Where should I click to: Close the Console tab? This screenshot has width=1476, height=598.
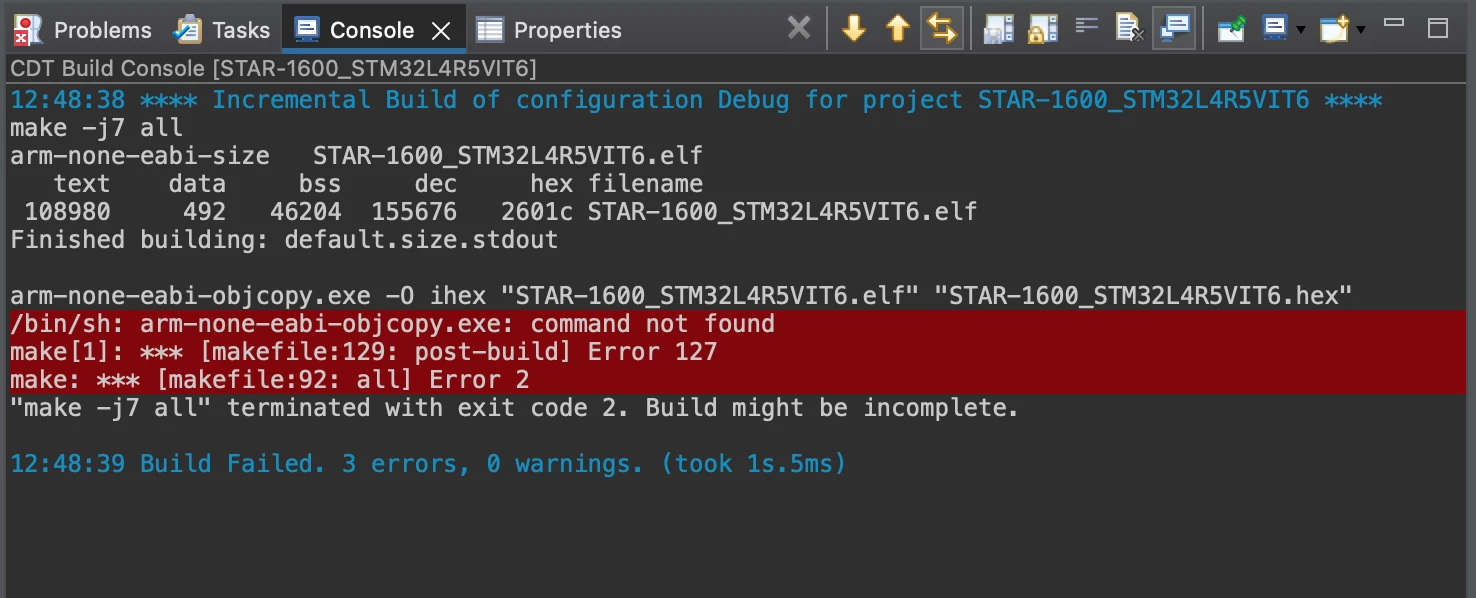click(440, 31)
